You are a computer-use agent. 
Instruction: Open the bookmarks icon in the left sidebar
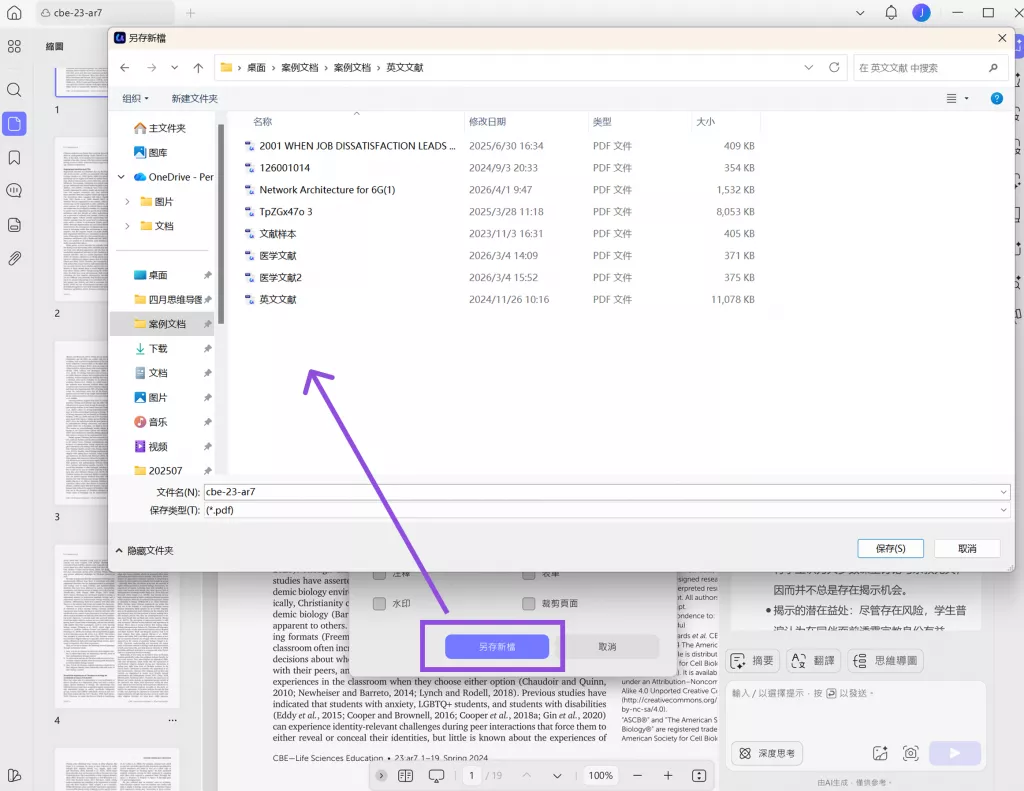tap(14, 157)
